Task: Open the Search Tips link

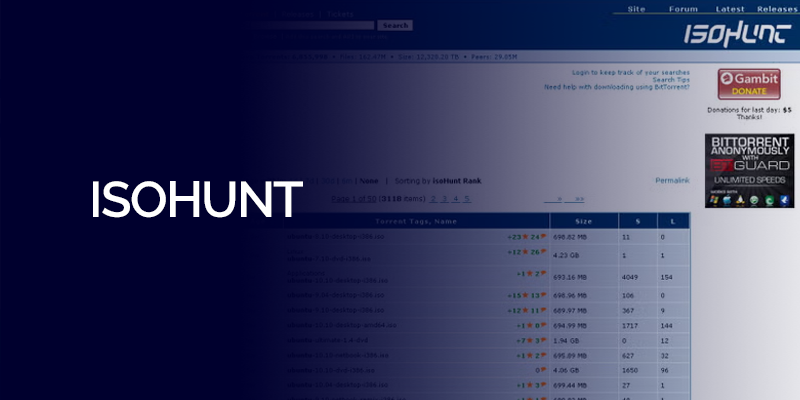Action: pos(671,80)
